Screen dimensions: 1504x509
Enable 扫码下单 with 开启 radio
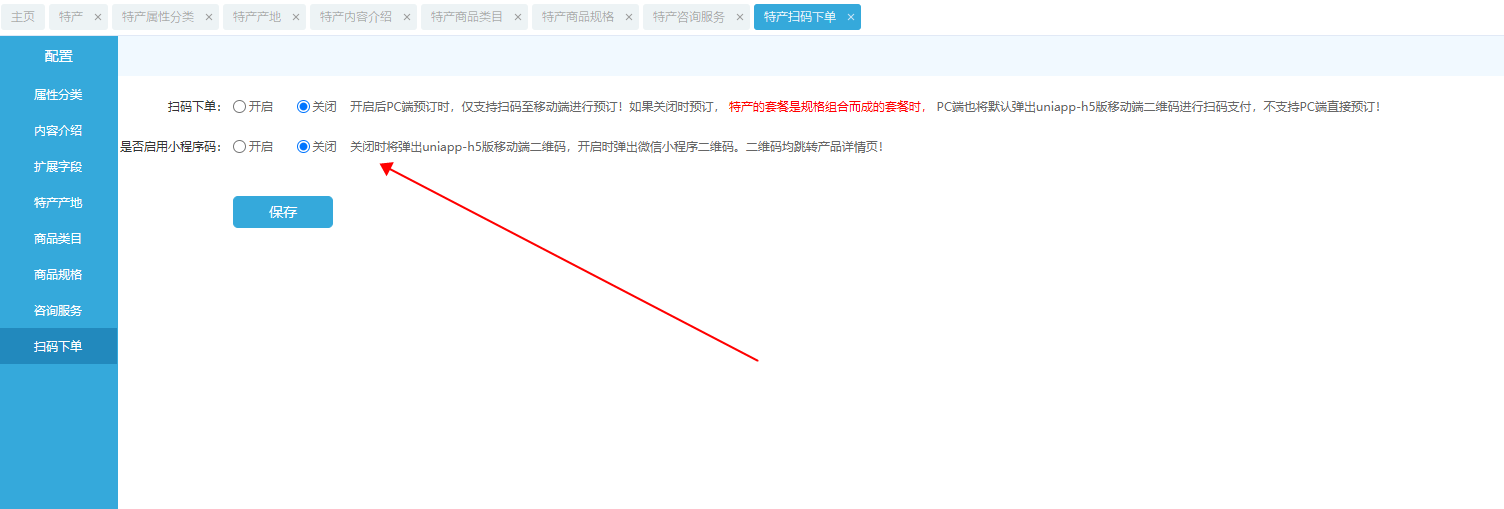(x=240, y=106)
